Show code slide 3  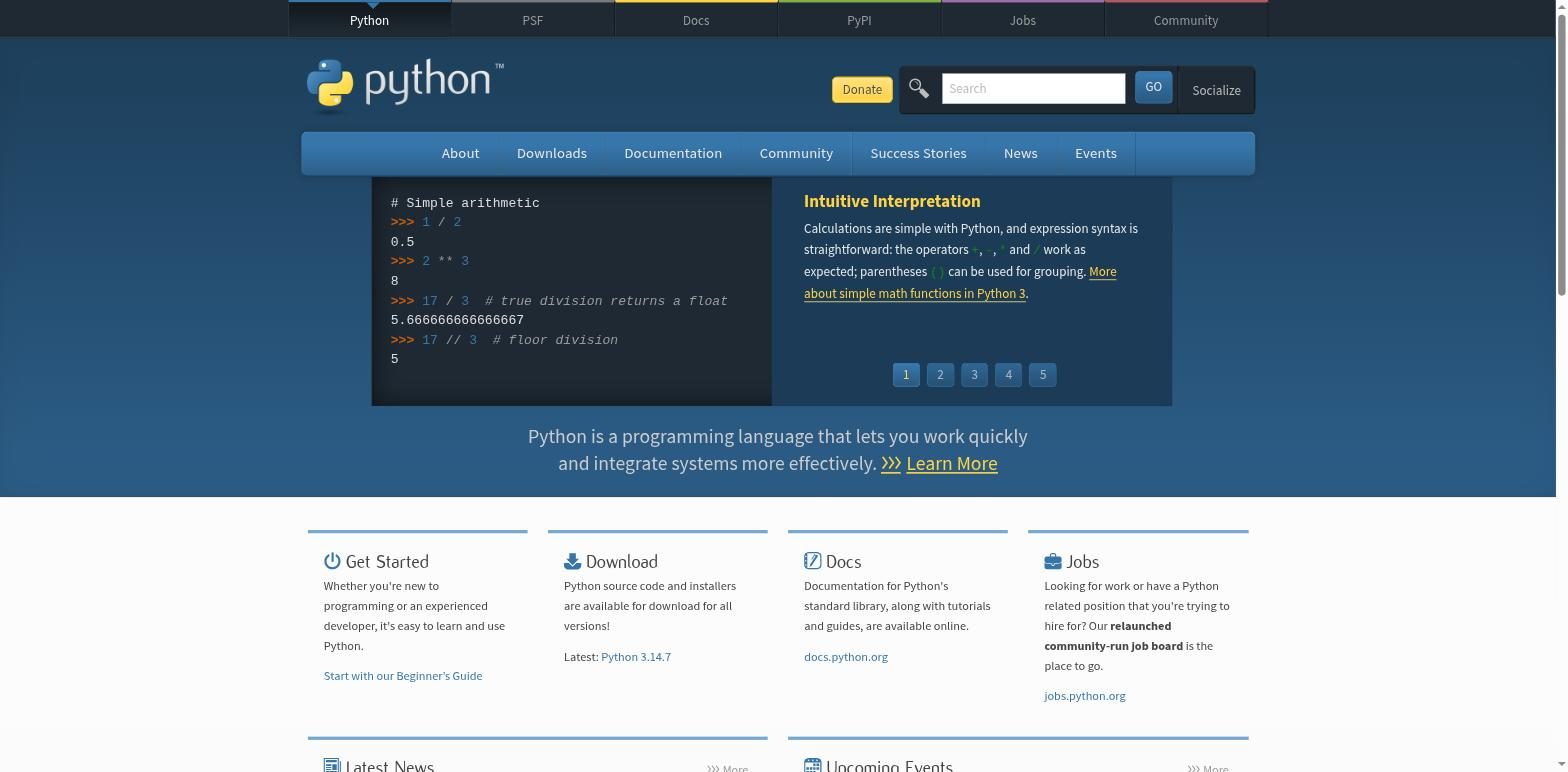974,375
